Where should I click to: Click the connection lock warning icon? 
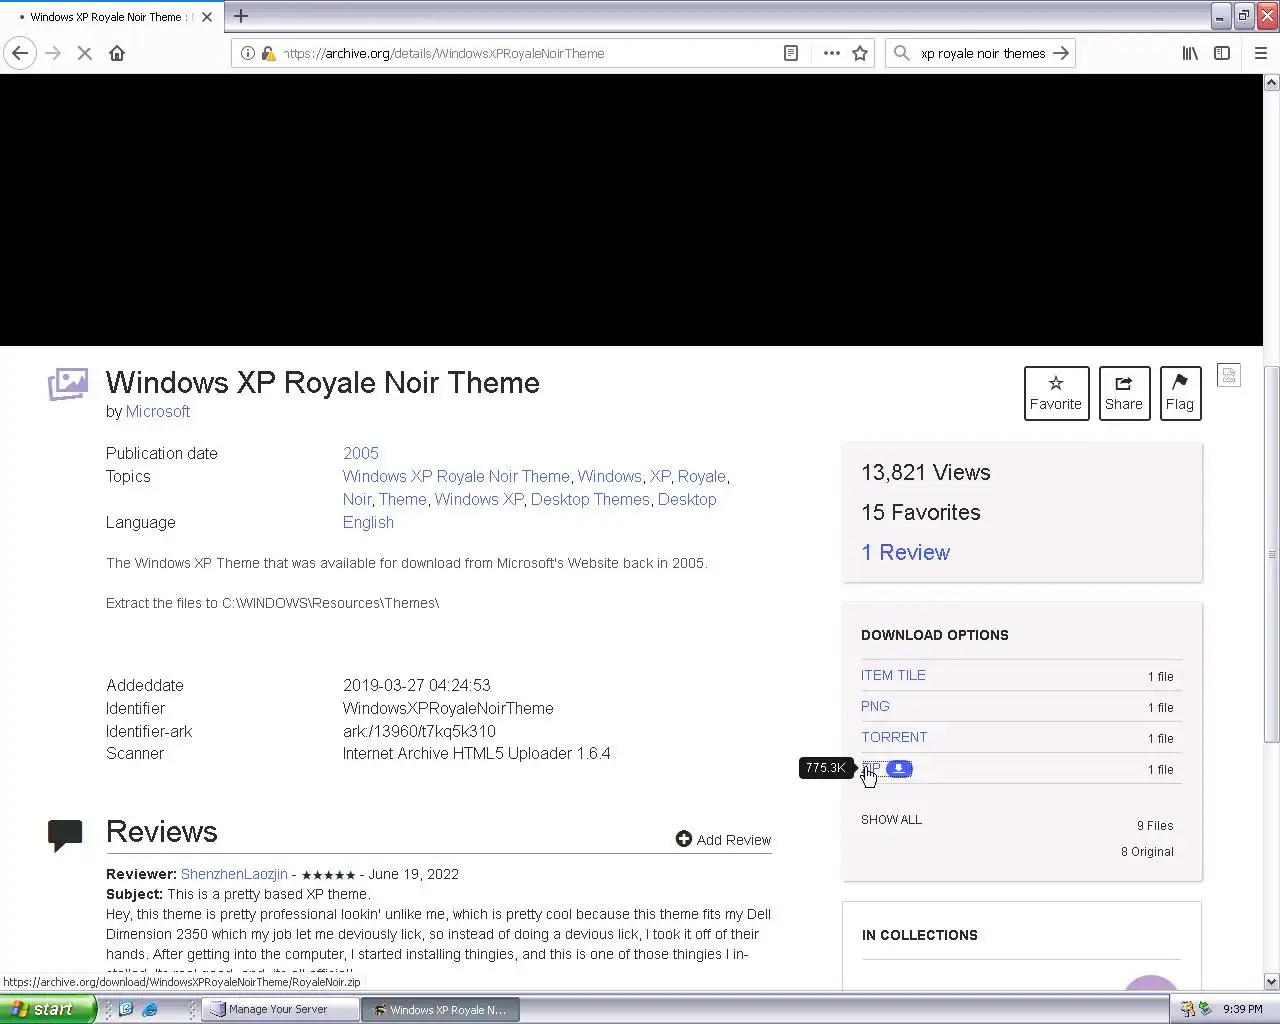click(x=268, y=53)
